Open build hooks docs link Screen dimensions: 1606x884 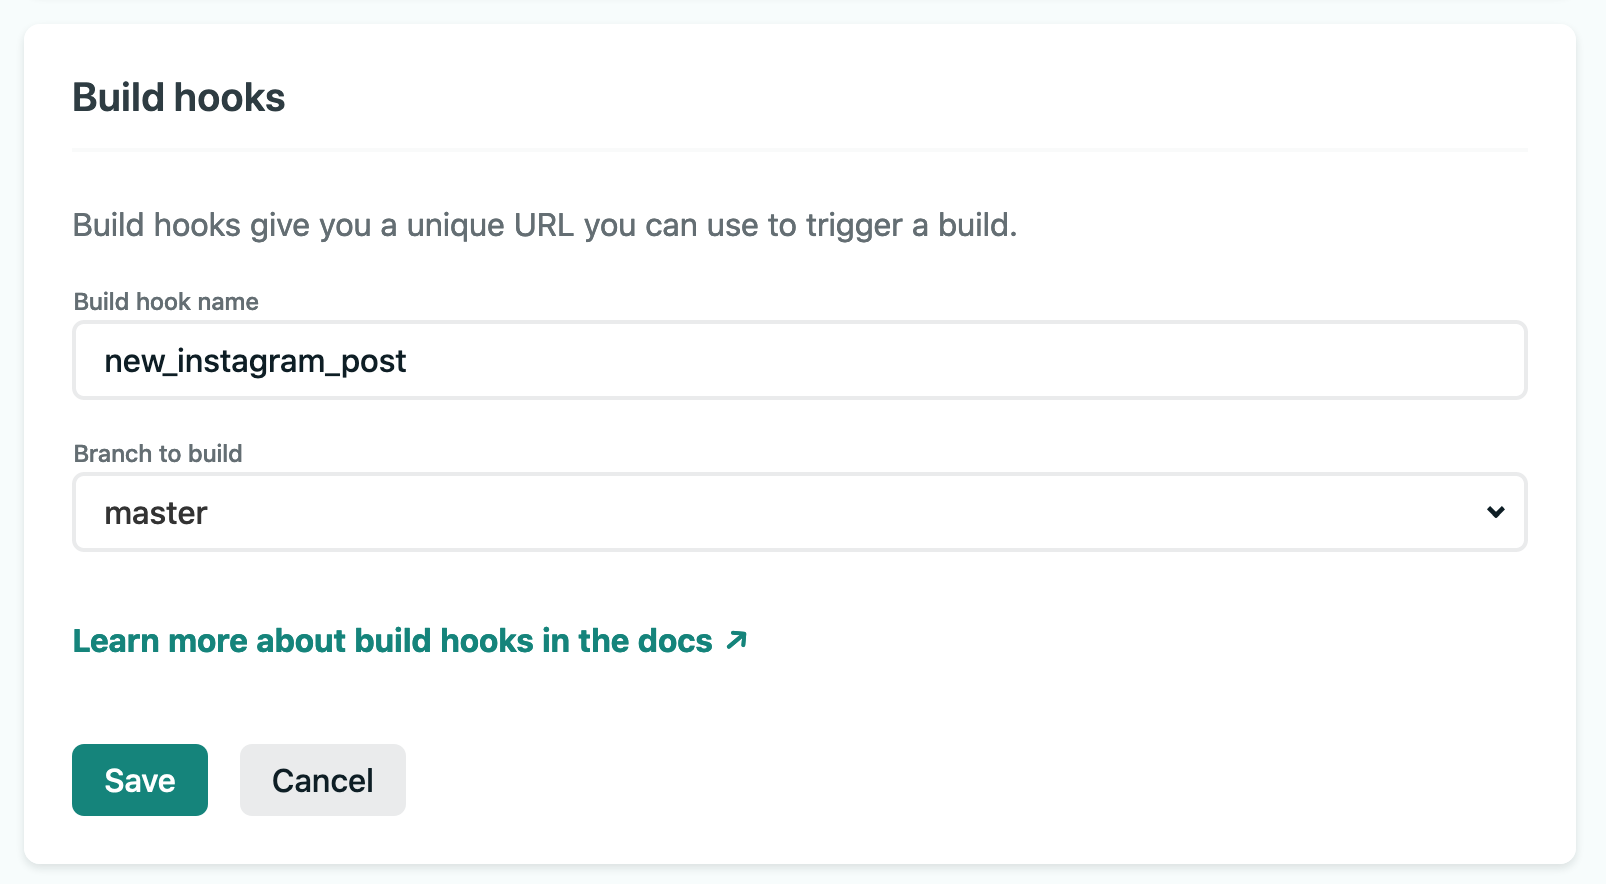click(410, 640)
